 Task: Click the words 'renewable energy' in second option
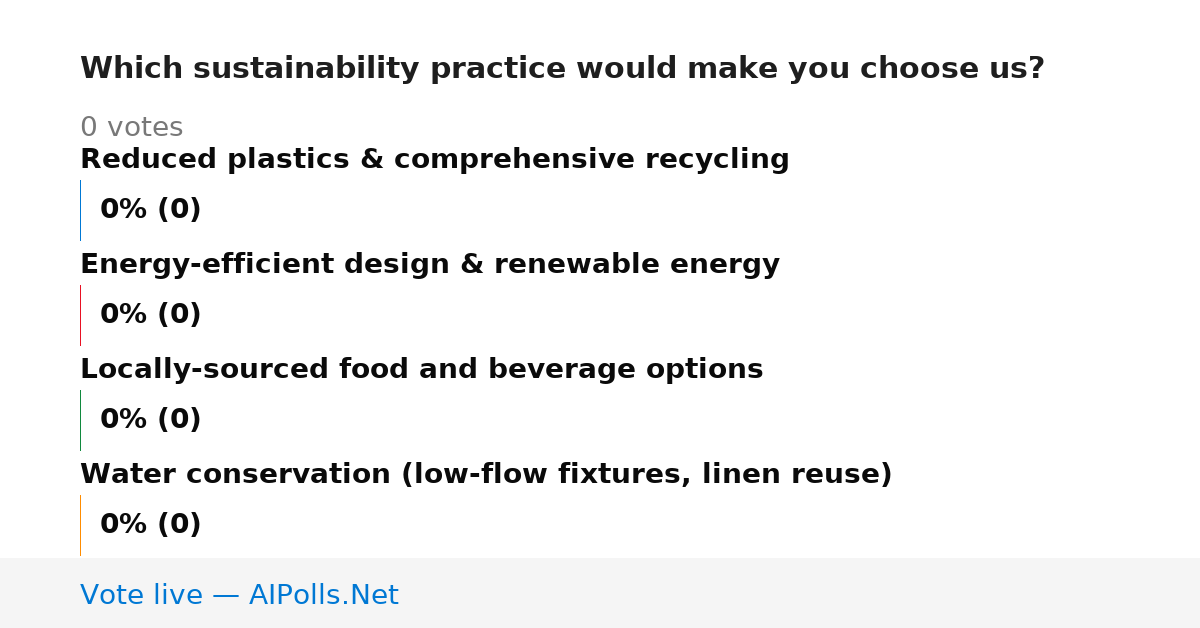636,265
